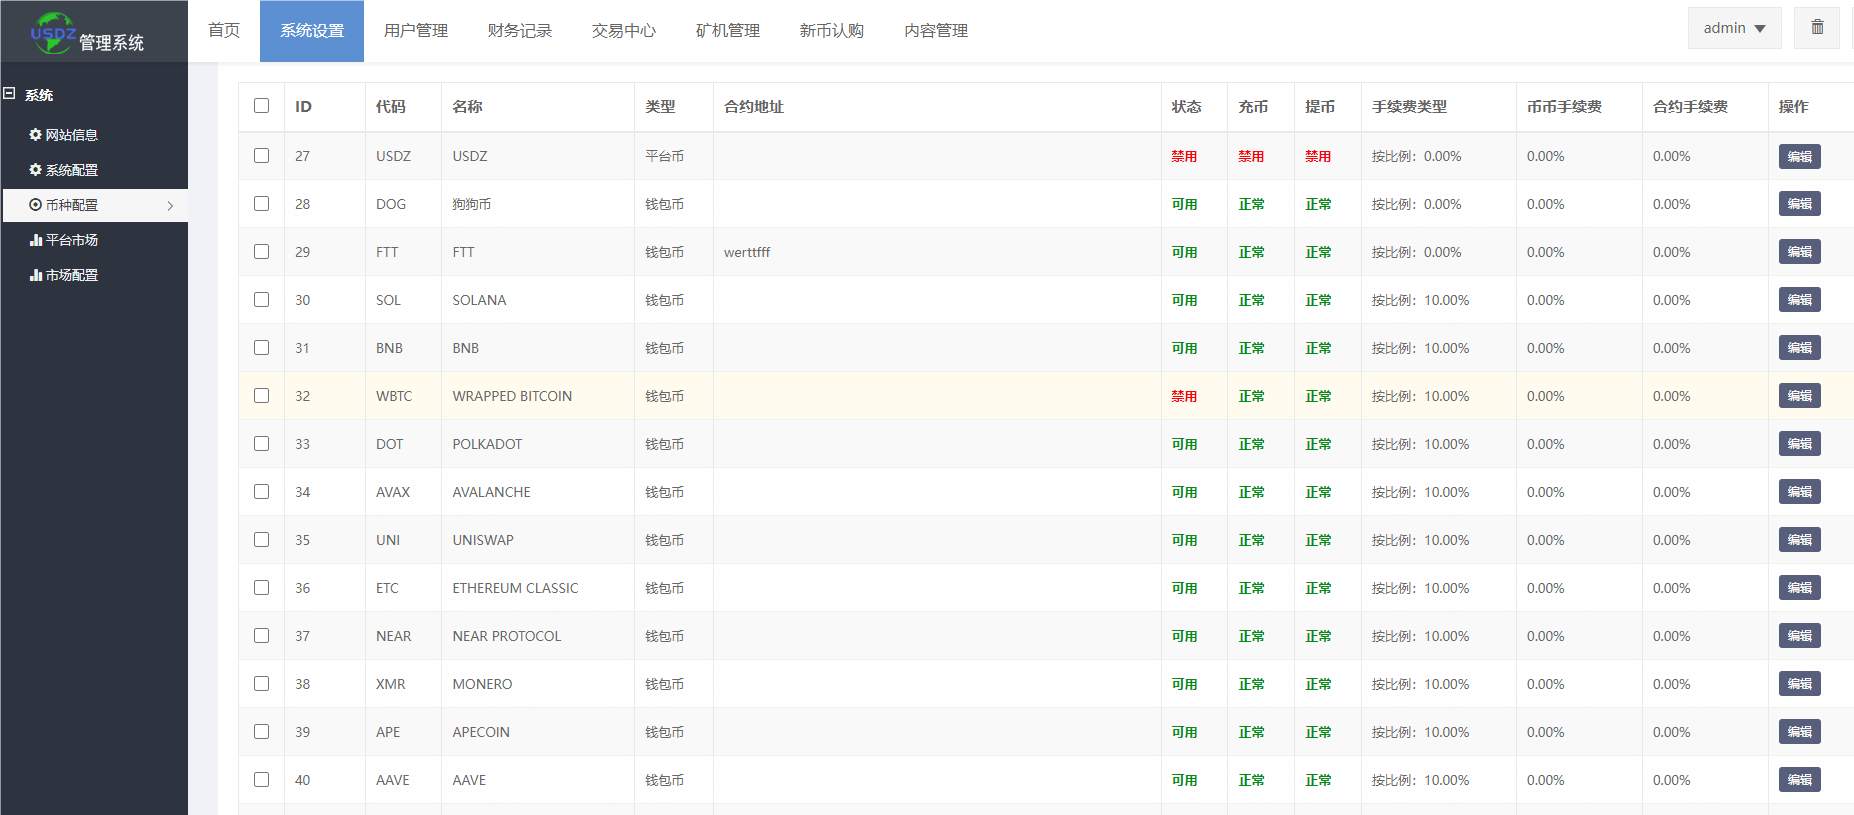Edit the DOG coin using 编辑 button
The height and width of the screenshot is (815, 1854).
point(1799,204)
